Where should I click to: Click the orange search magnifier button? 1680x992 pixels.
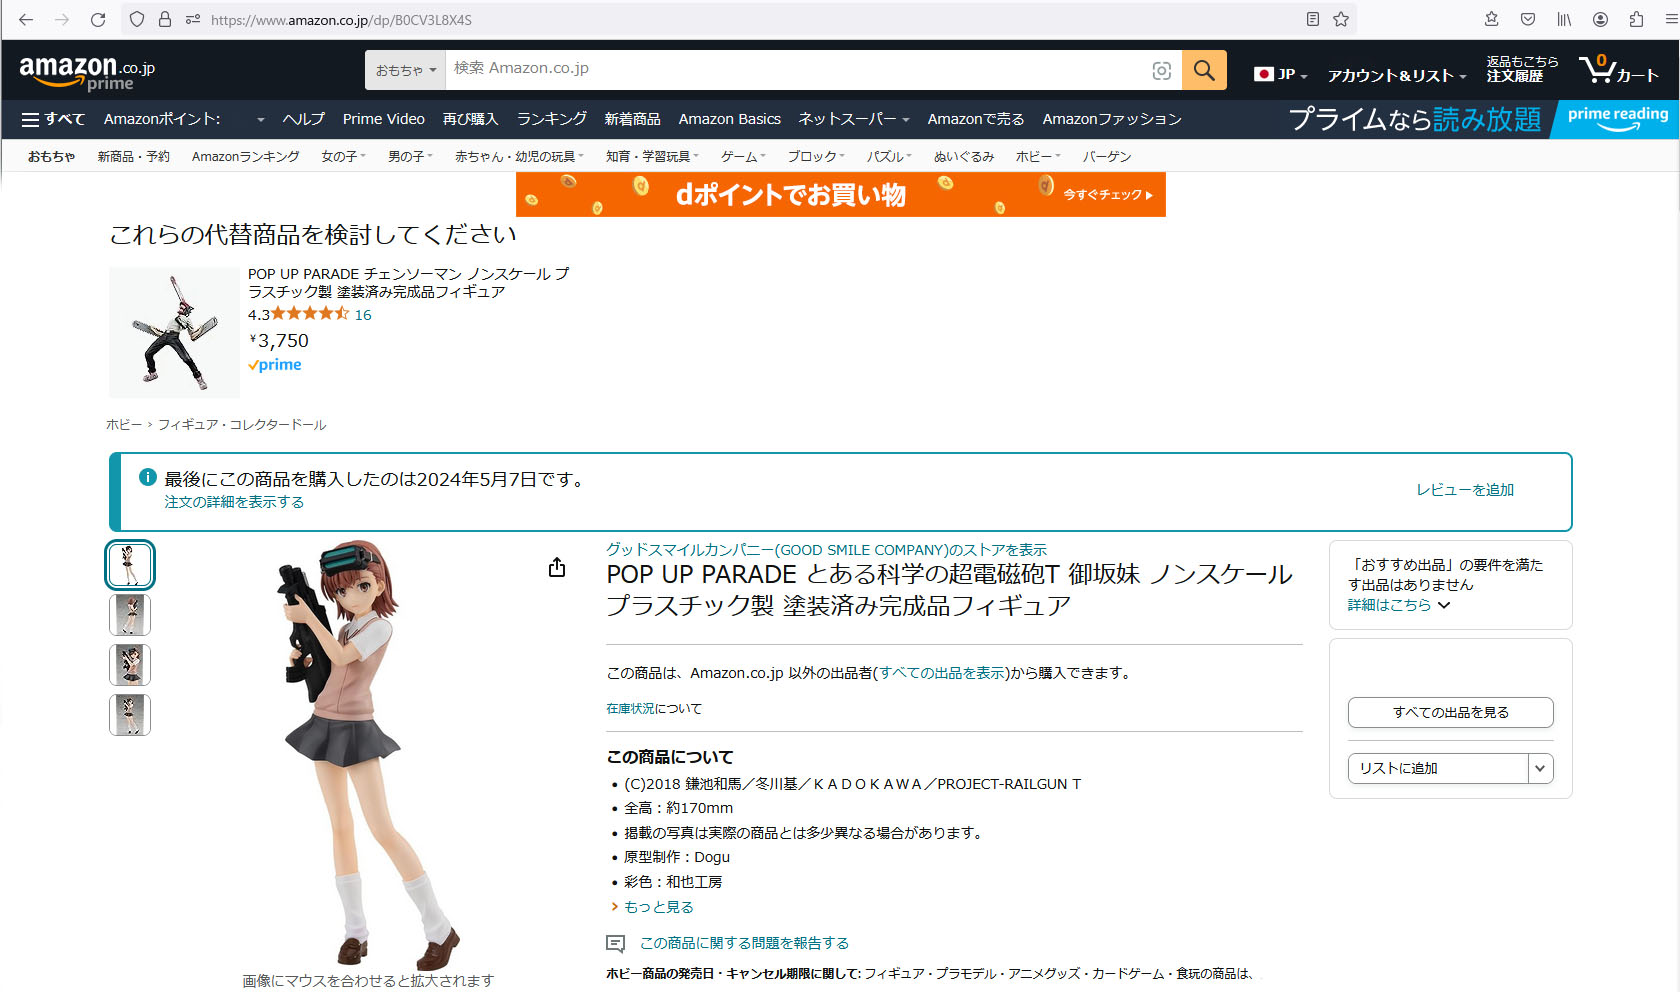point(1204,70)
